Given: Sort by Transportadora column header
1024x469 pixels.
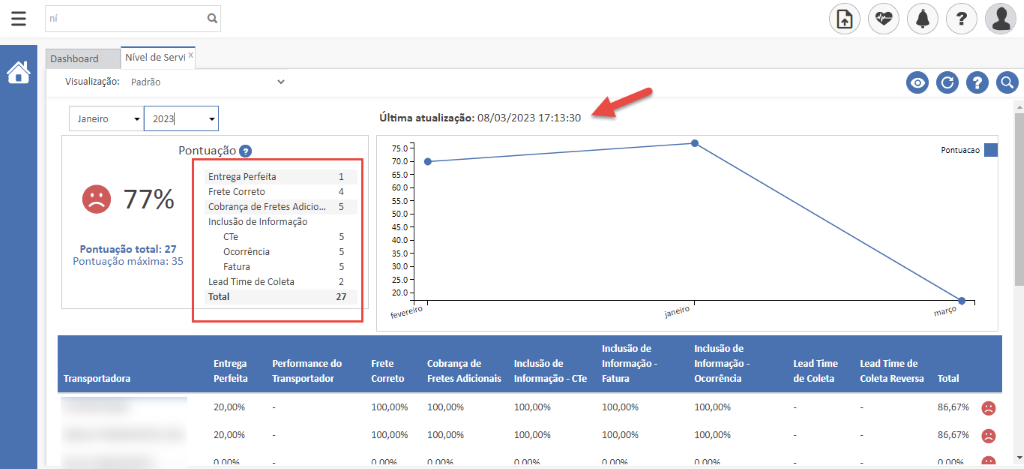Looking at the screenshot, I should 98,379.
